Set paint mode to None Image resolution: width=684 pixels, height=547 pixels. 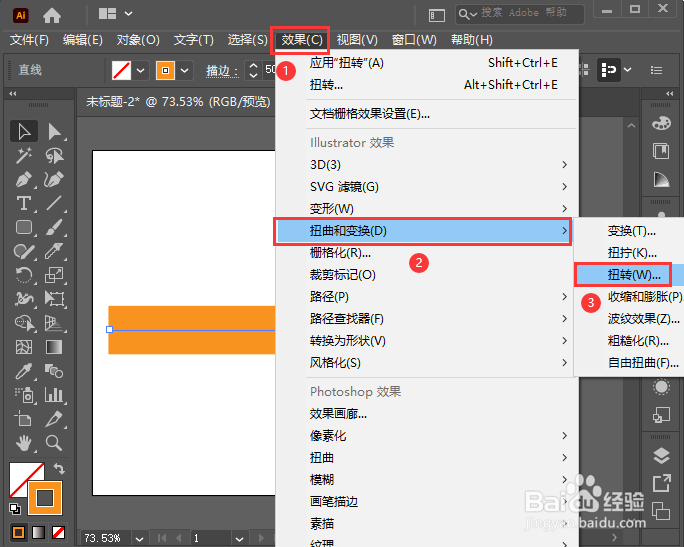[58, 533]
